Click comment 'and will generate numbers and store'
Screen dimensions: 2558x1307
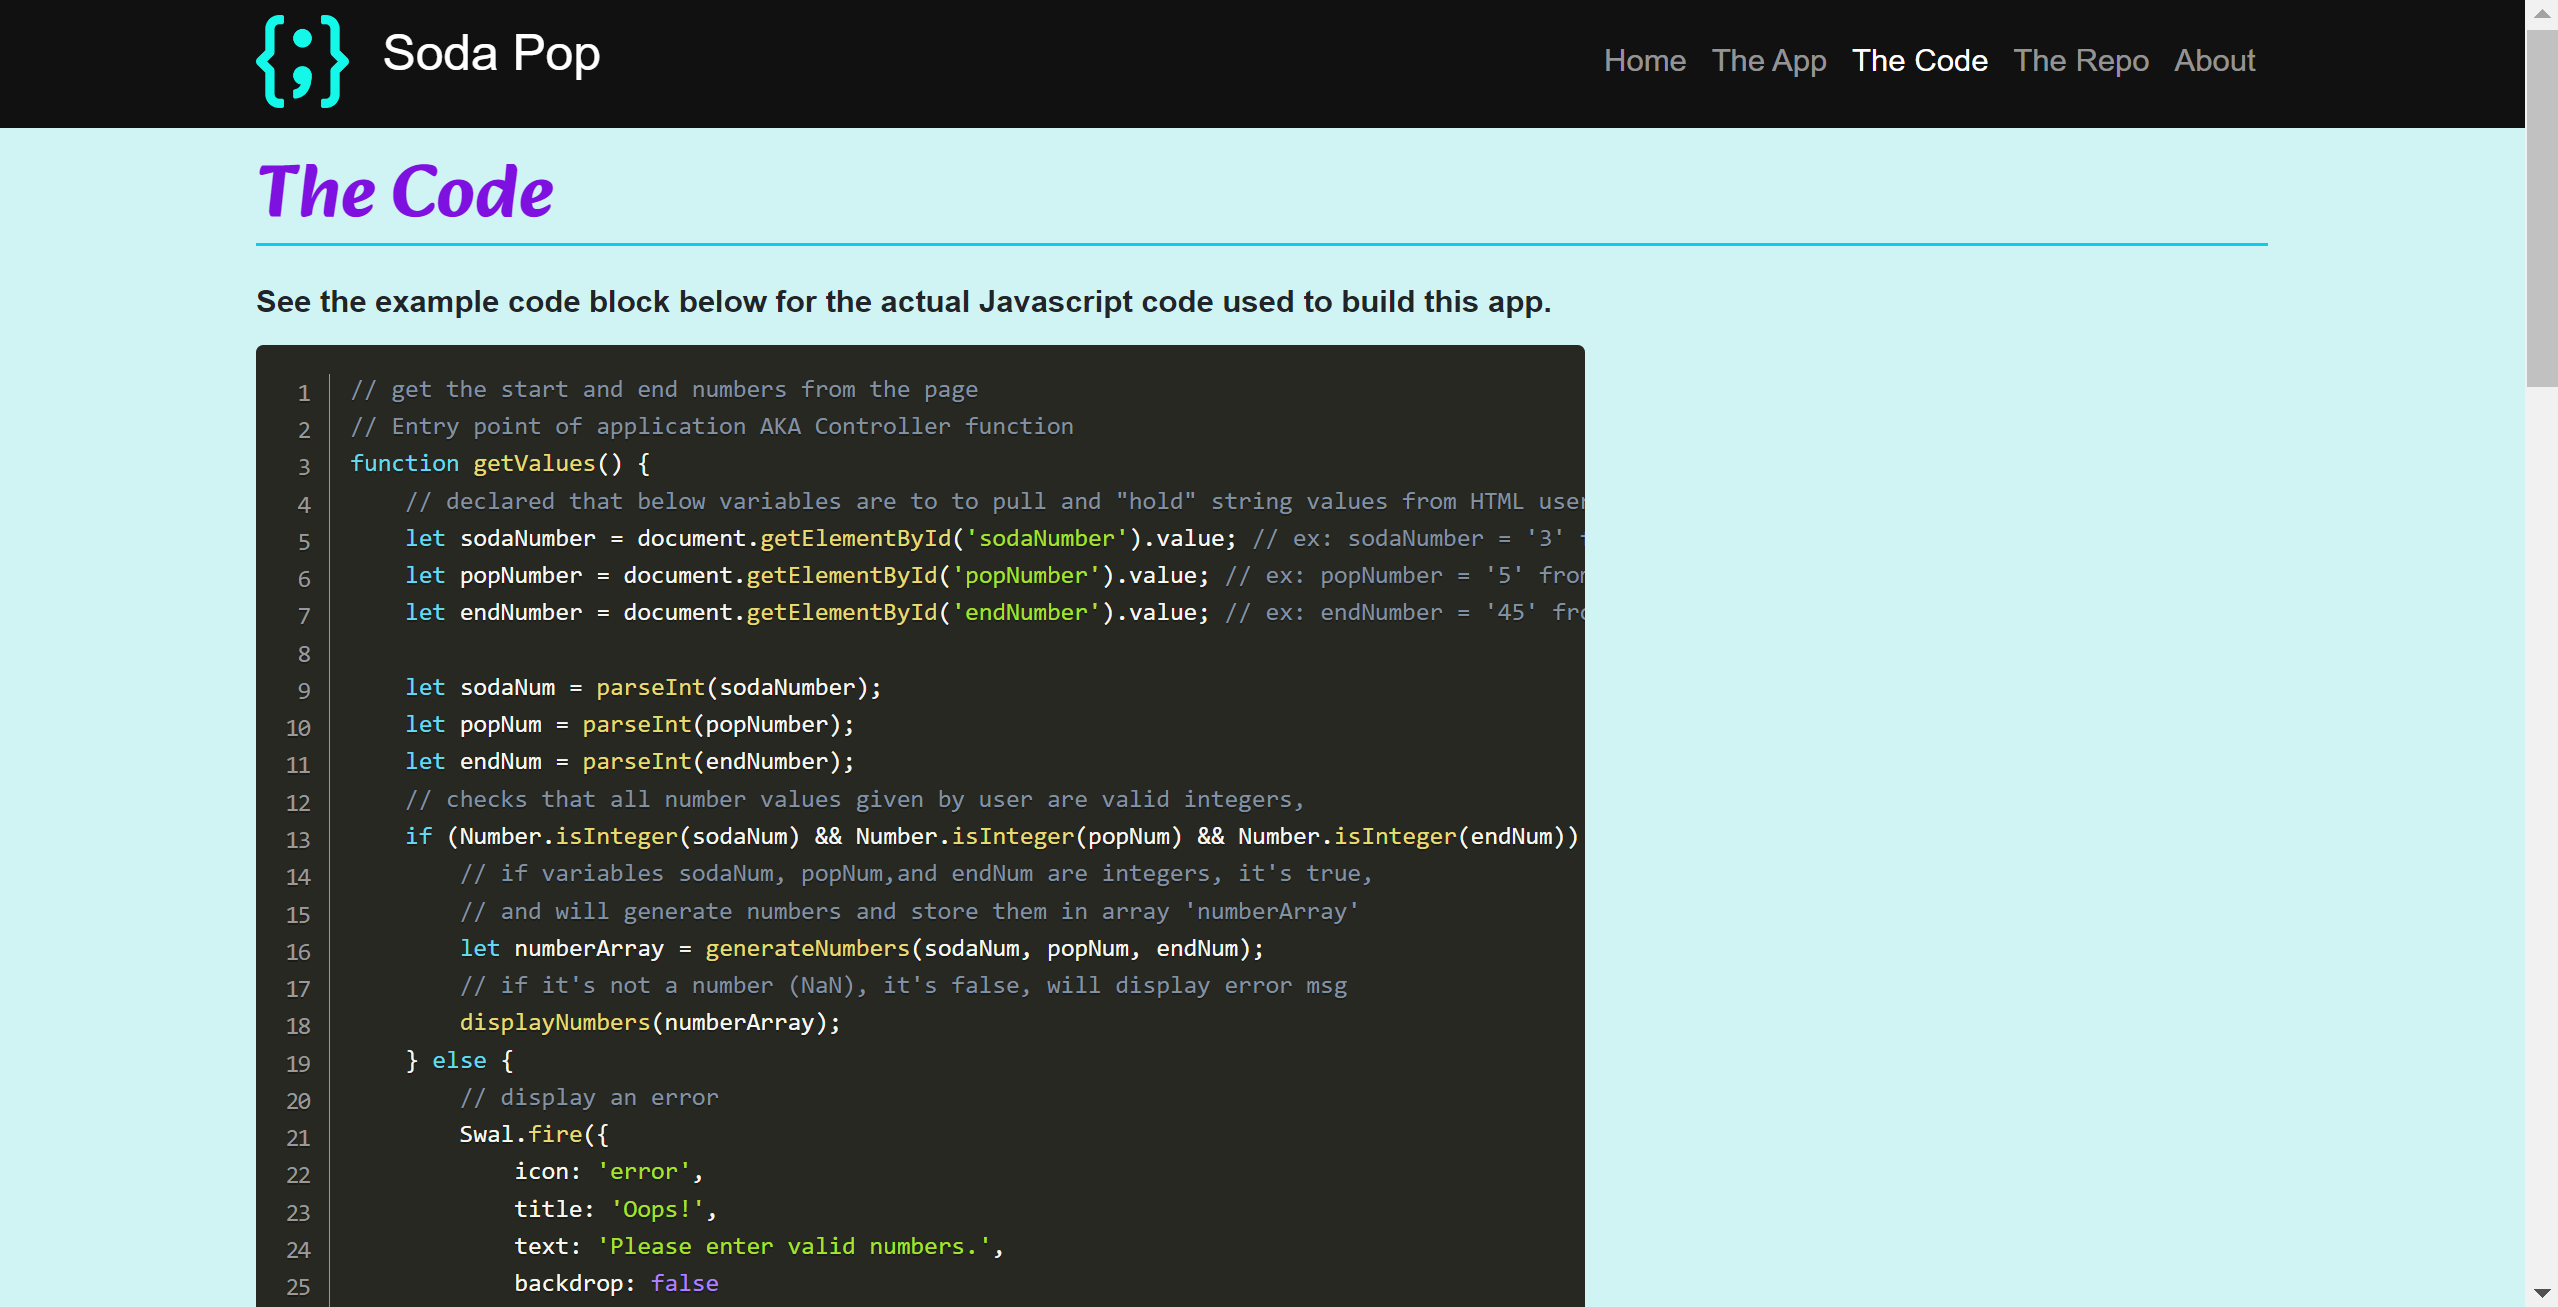909,911
